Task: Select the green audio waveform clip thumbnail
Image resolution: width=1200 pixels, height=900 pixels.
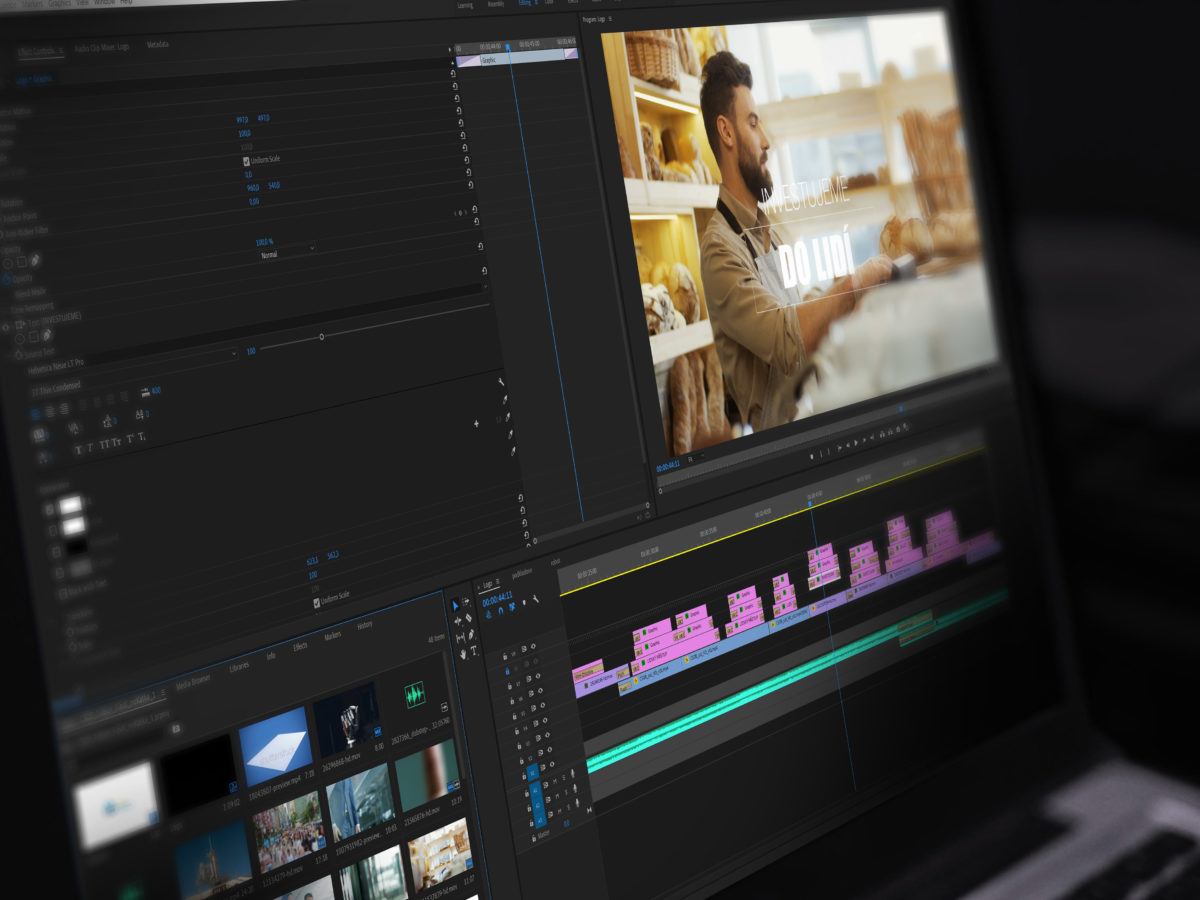Action: 413,693
